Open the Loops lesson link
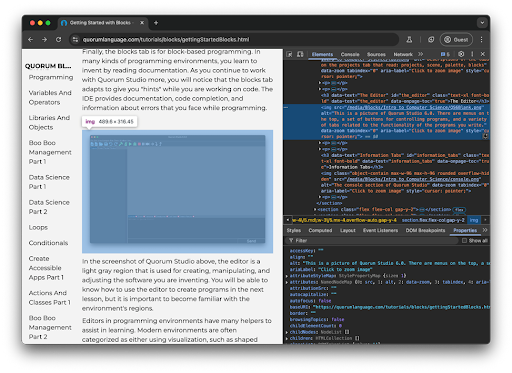 38,227
